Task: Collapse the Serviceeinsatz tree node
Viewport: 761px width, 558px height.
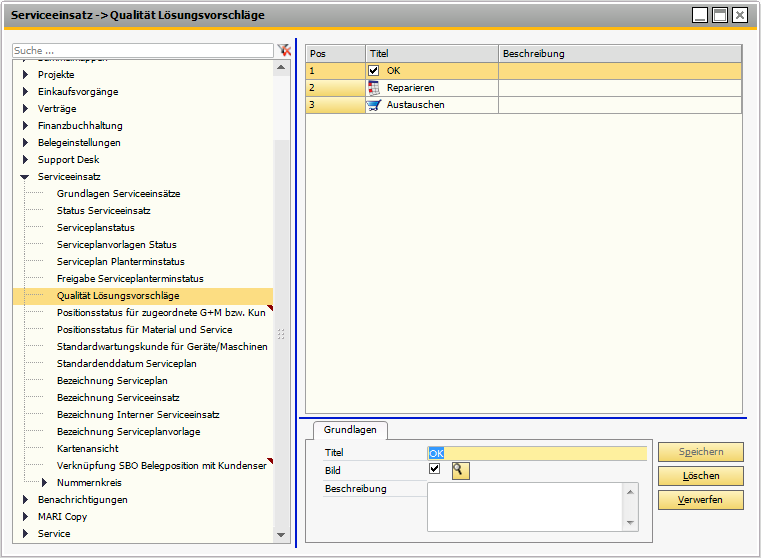Action: [x=26, y=177]
